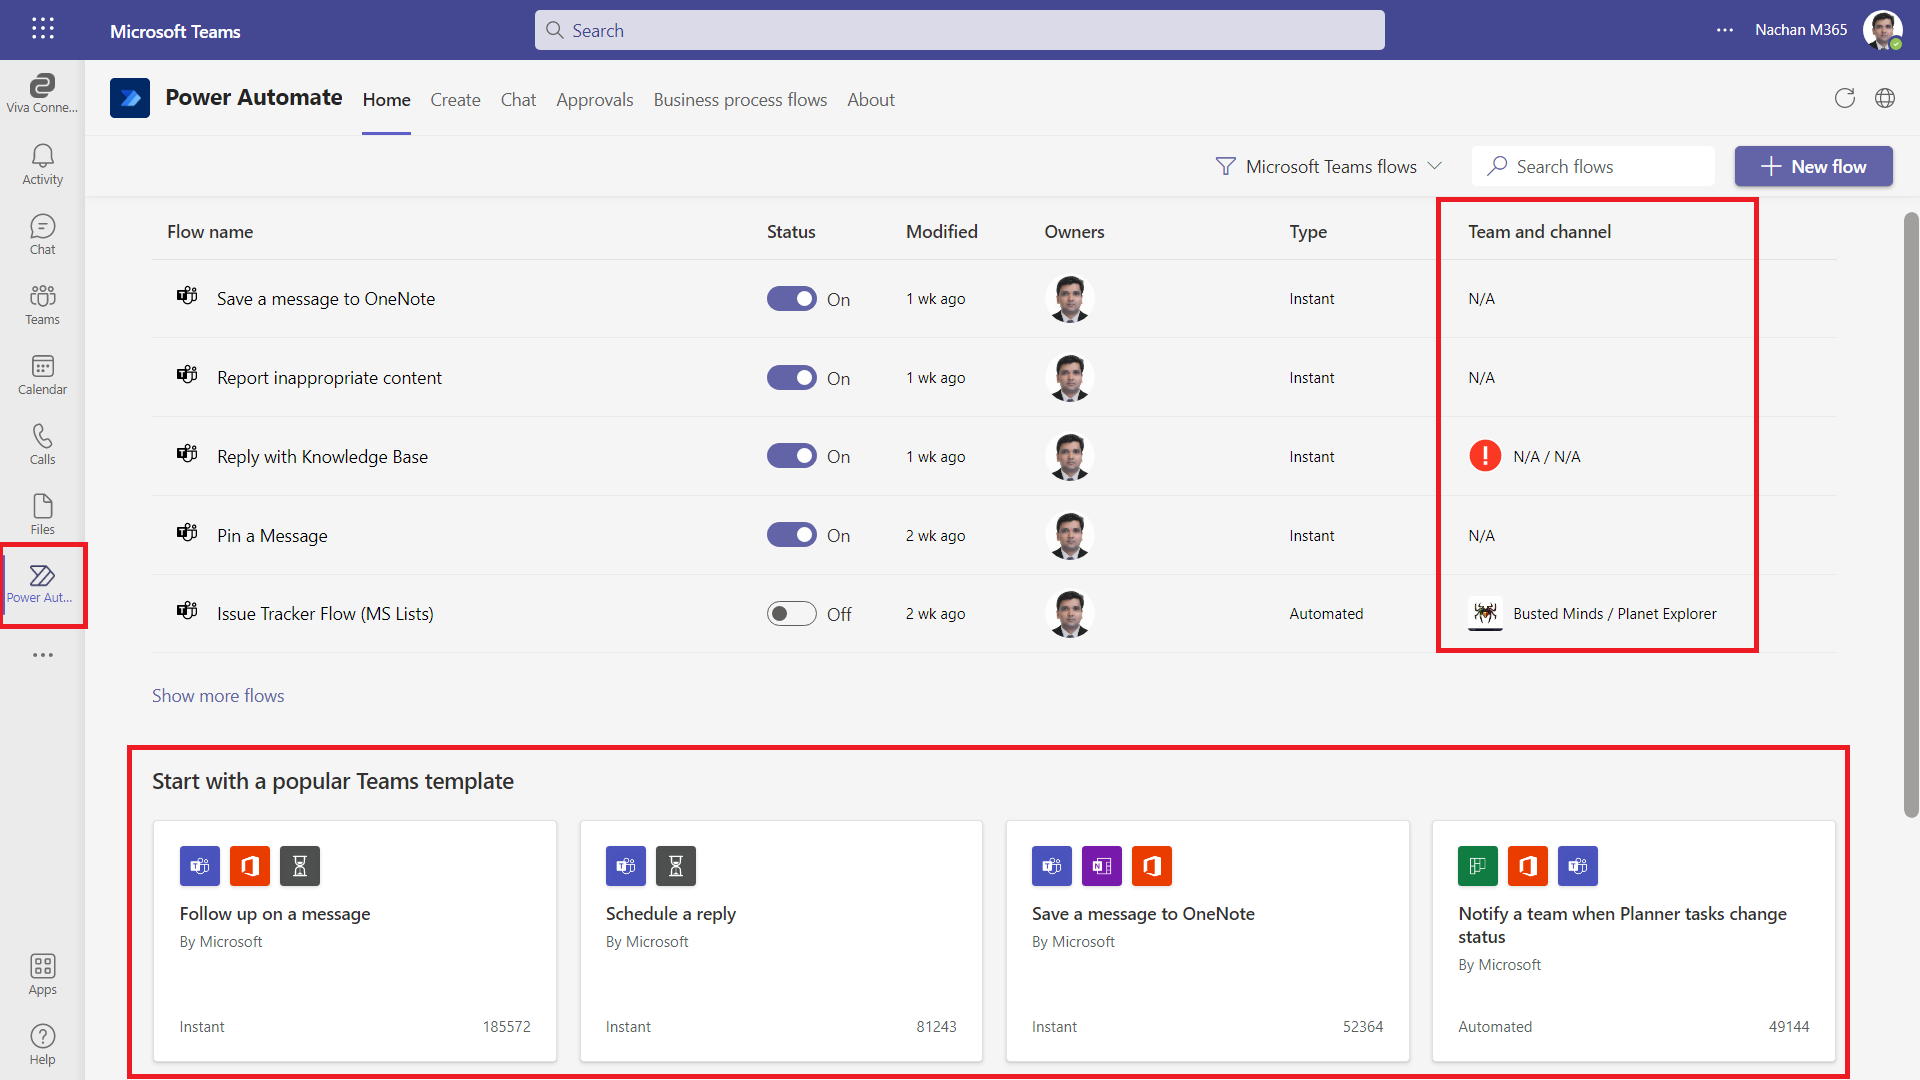Open Files in the left sidebar
The width and height of the screenshot is (1920, 1080).
42,514
